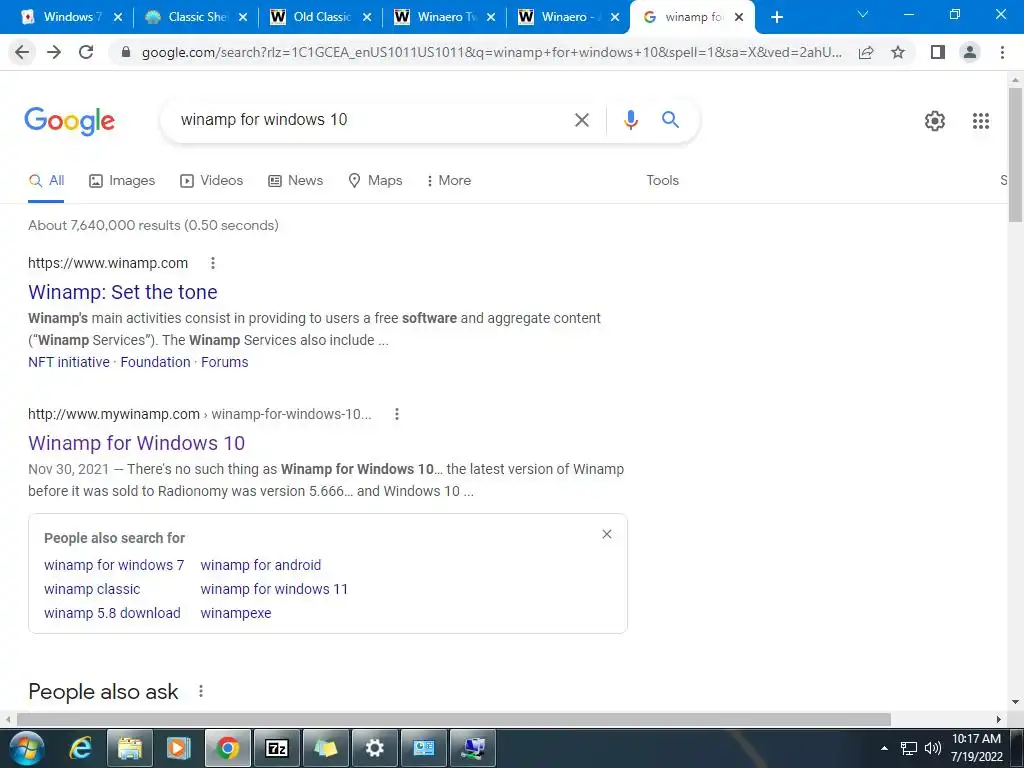Open the tab search chevron

tap(863, 14)
